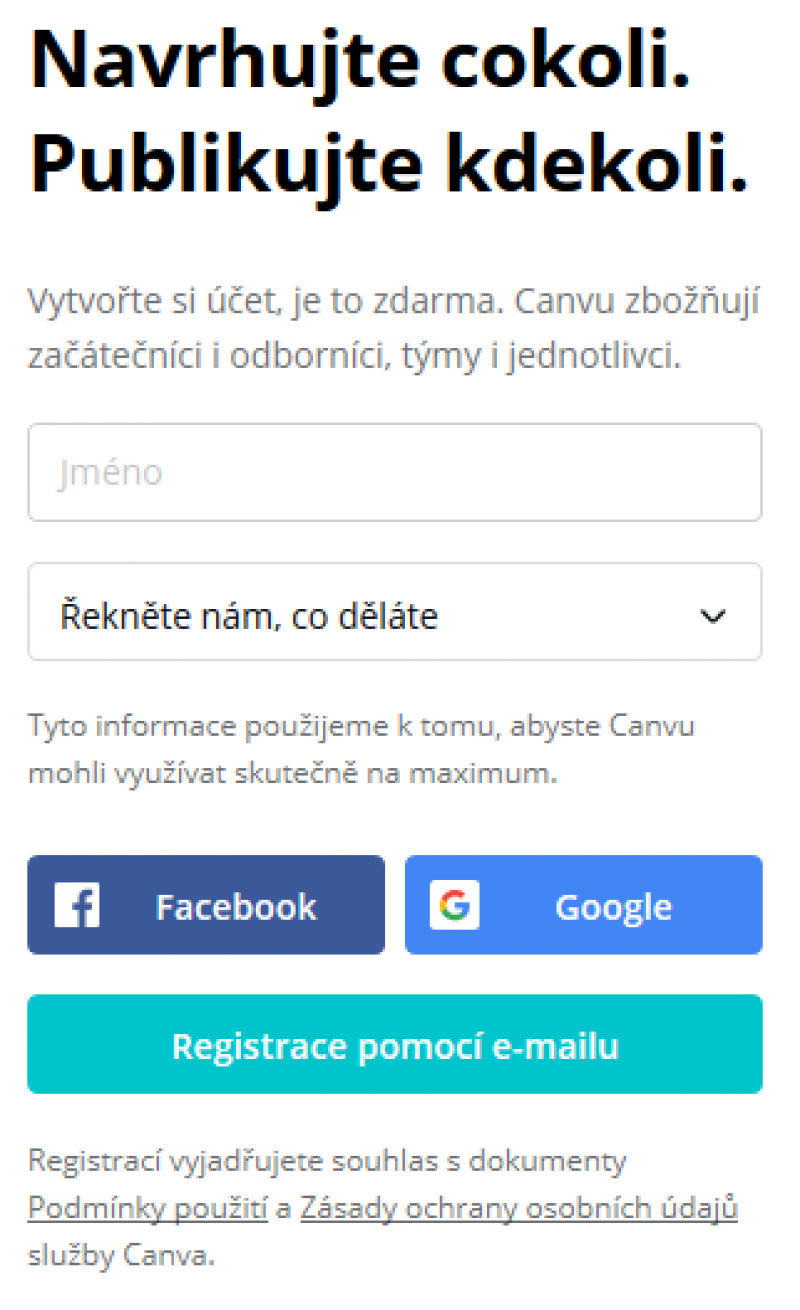Open the "Řekněte nám, co děláte" dropdown
Screen dimensions: 800x1310
(x=394, y=612)
